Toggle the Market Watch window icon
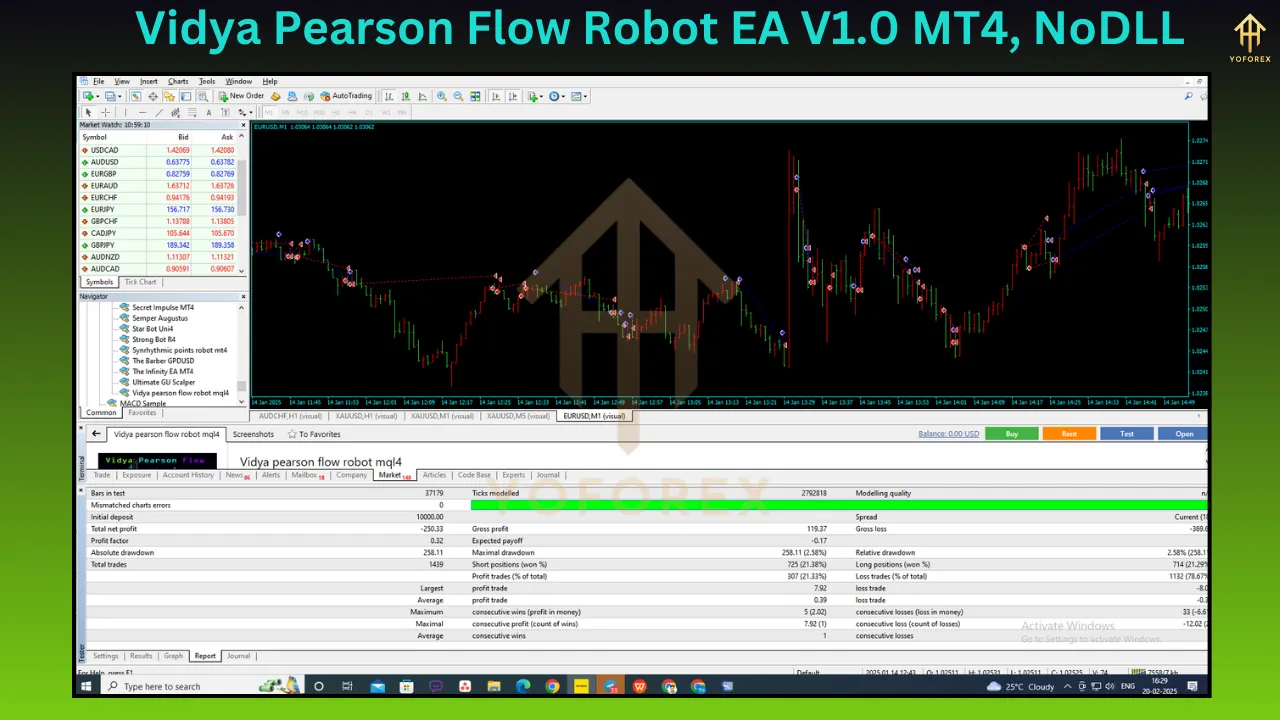 point(136,96)
